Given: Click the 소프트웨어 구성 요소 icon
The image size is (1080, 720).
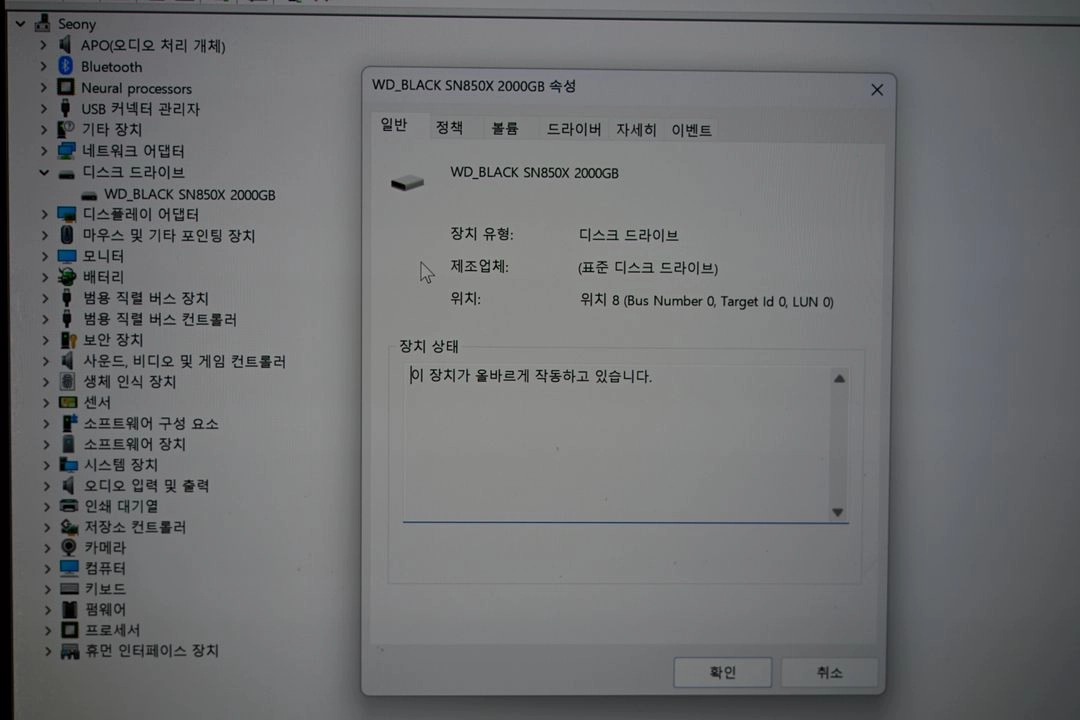Looking at the screenshot, I should (69, 422).
